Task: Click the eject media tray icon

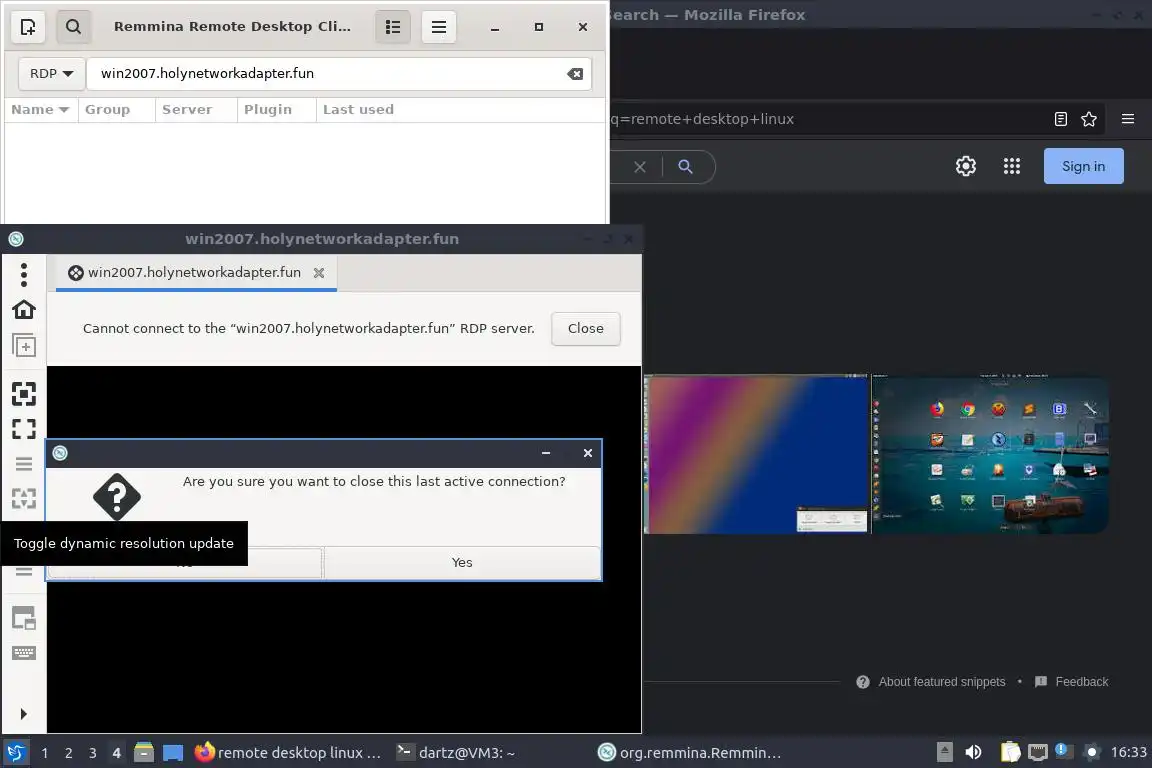Action: pos(945,753)
